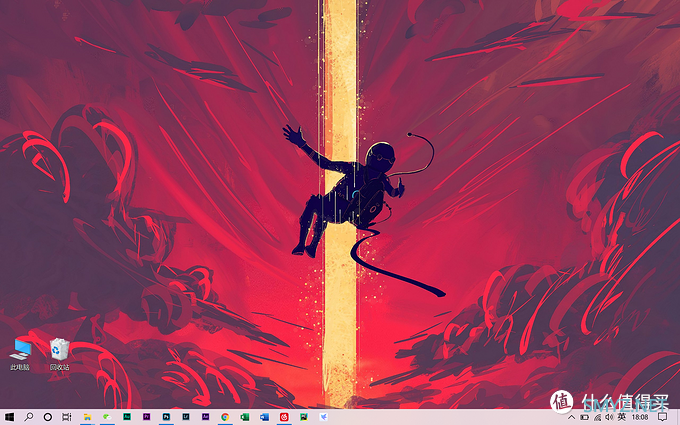Open the Windows Start menu
The height and width of the screenshot is (425, 680).
point(9,417)
